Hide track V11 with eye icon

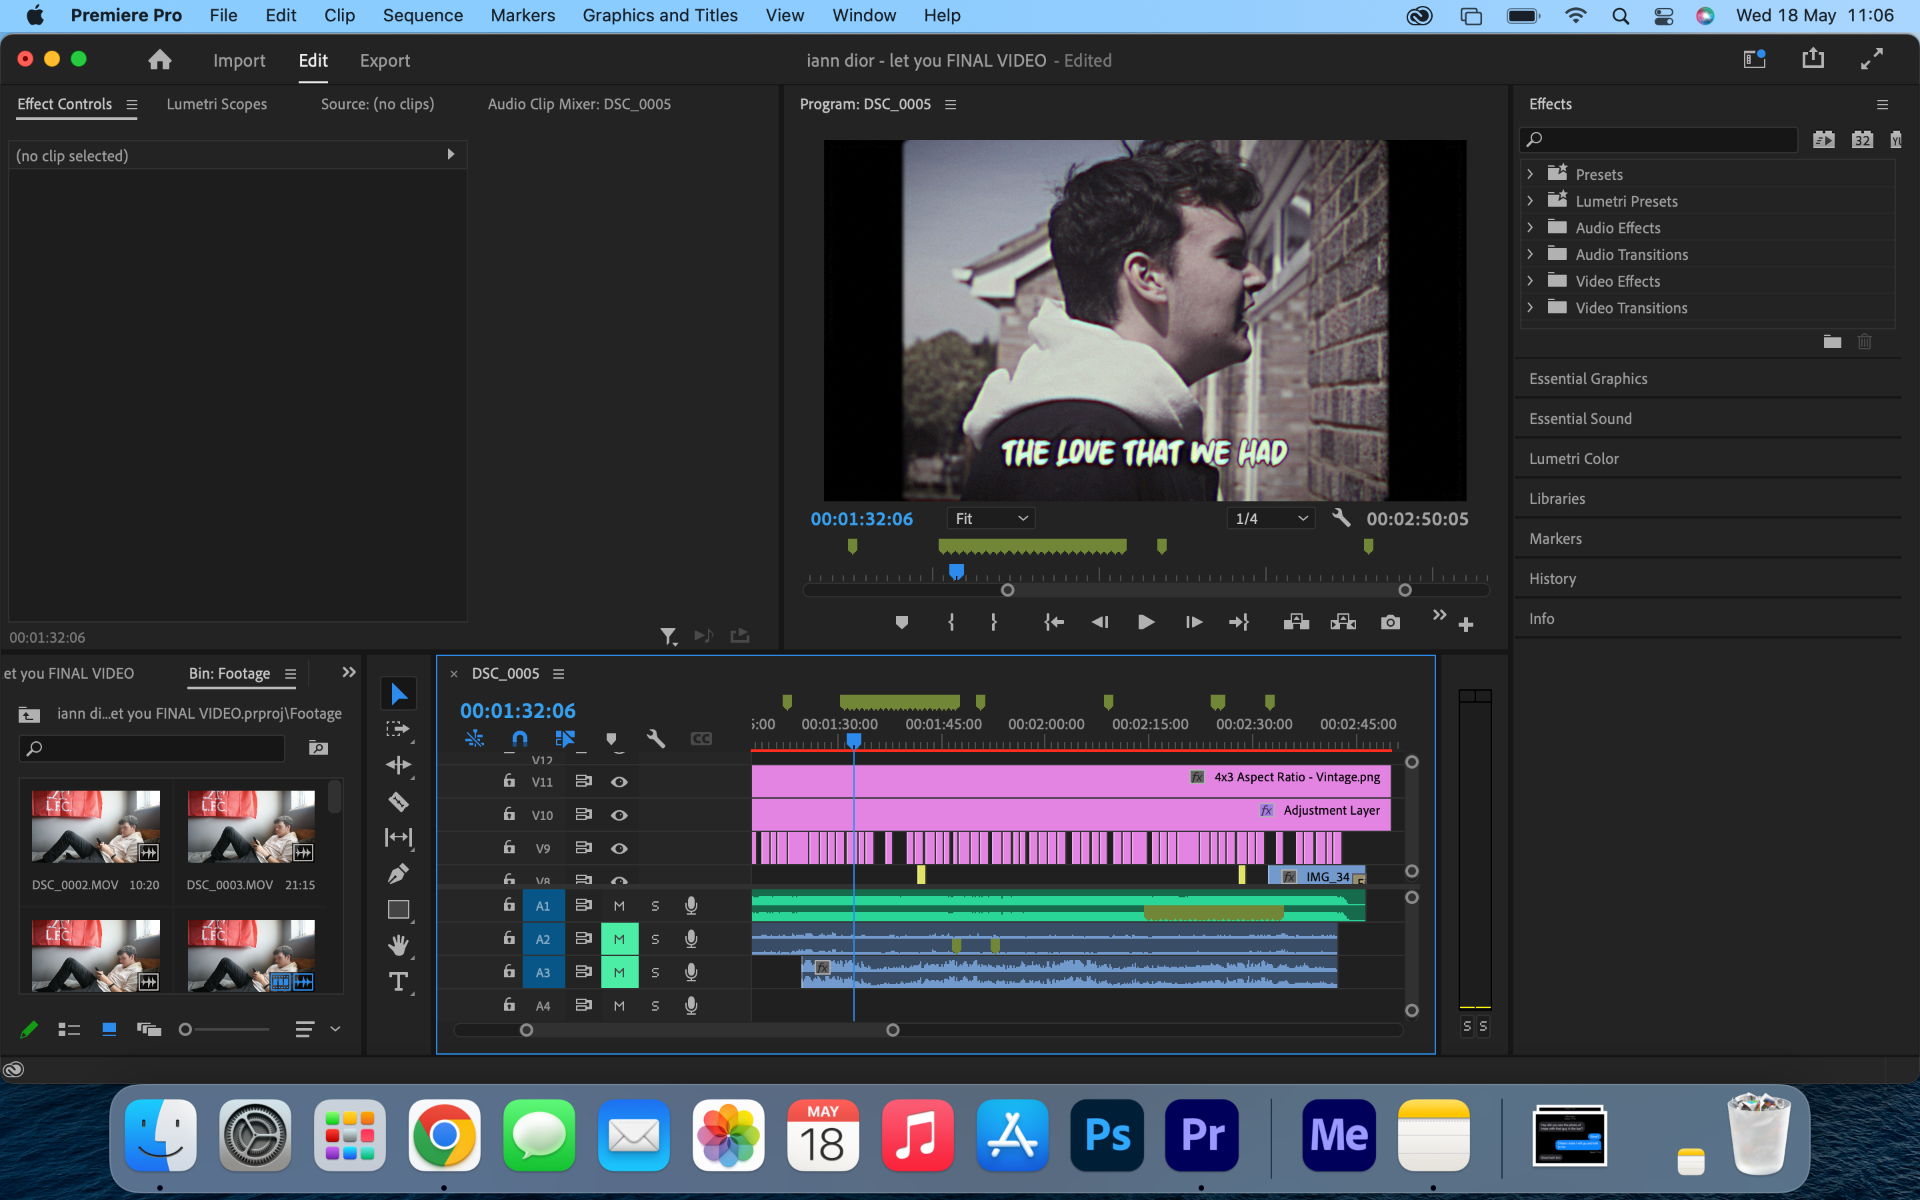coord(619,782)
